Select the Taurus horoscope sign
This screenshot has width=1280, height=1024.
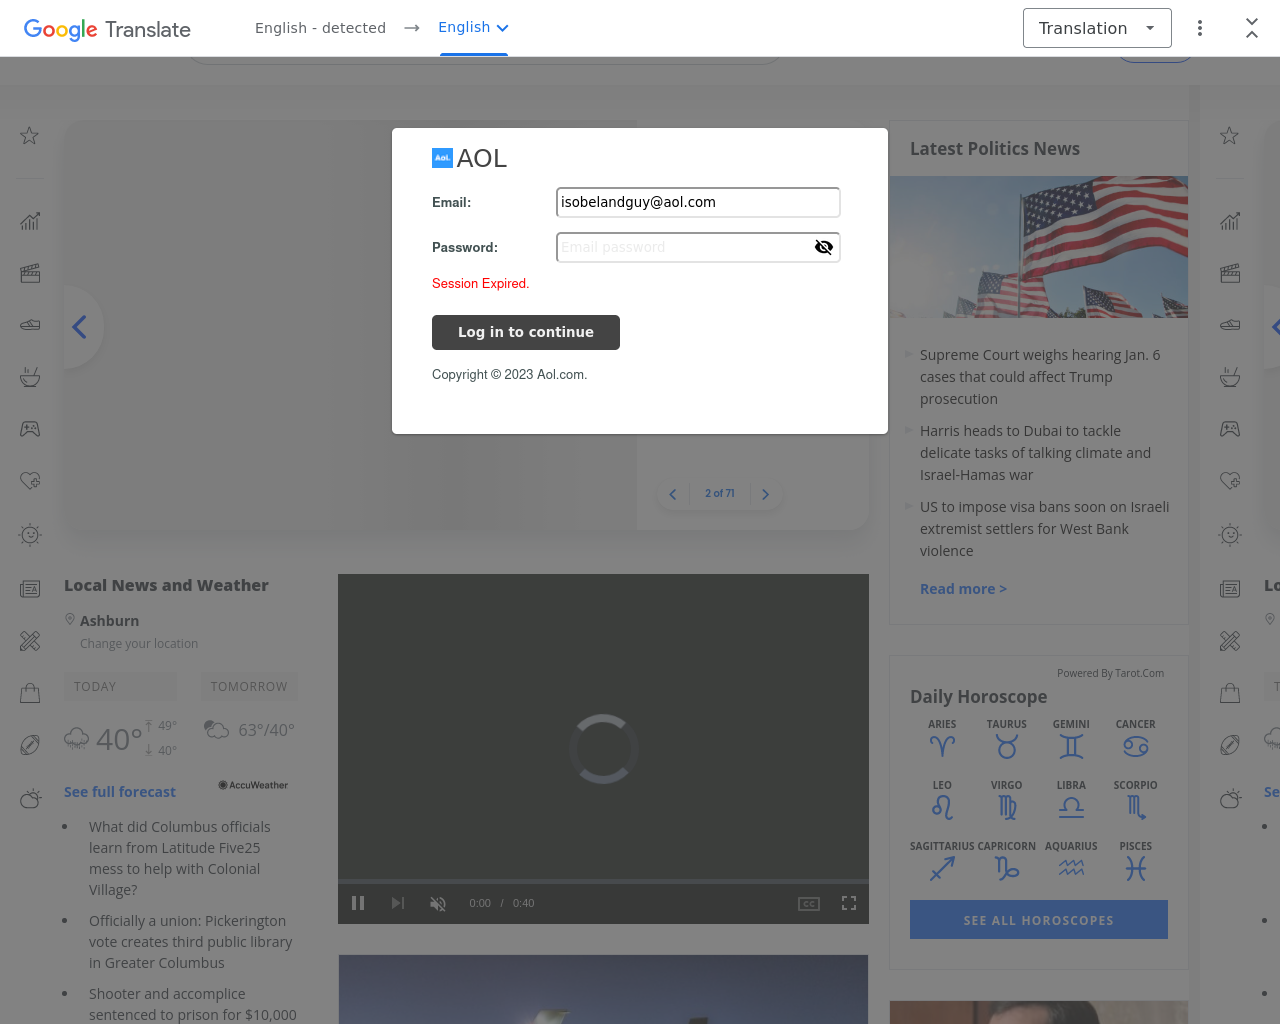(1007, 739)
